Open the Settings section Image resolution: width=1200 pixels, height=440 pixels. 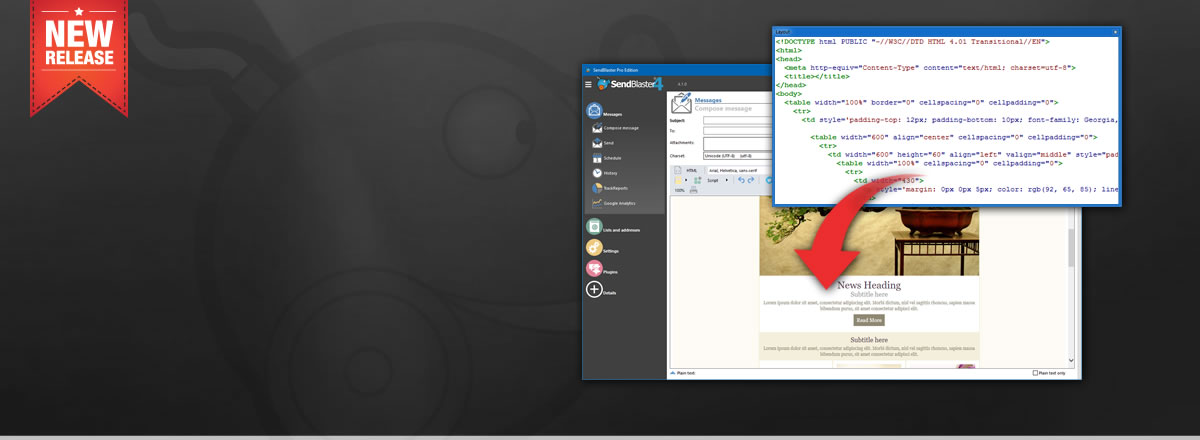602,248
